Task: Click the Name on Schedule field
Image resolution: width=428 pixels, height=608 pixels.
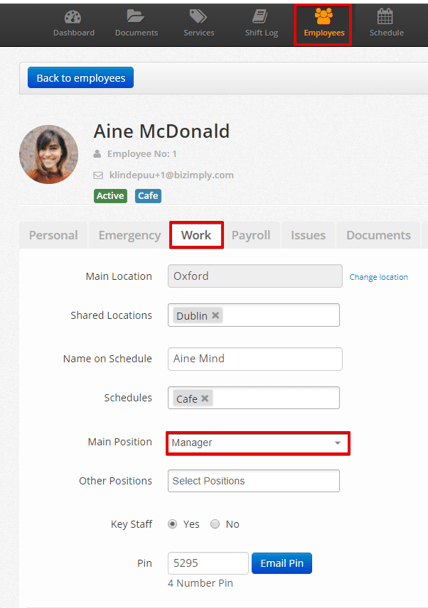Action: [255, 359]
